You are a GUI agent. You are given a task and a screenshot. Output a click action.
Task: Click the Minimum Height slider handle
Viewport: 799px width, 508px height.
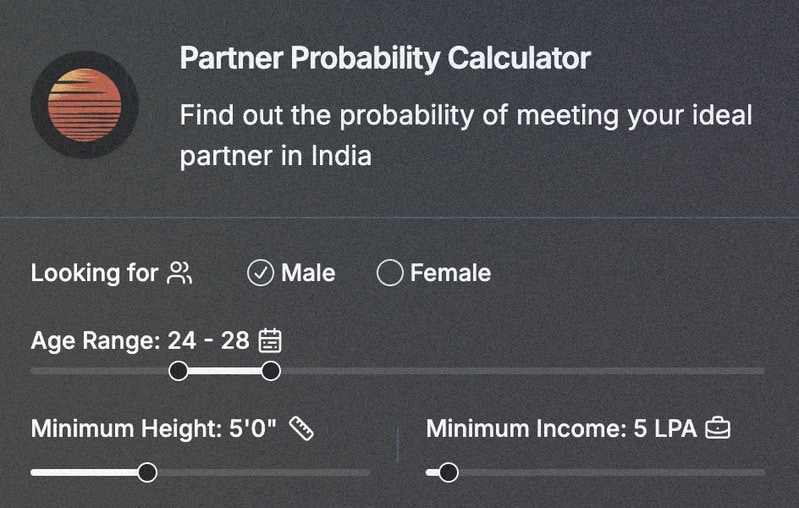tap(147, 472)
